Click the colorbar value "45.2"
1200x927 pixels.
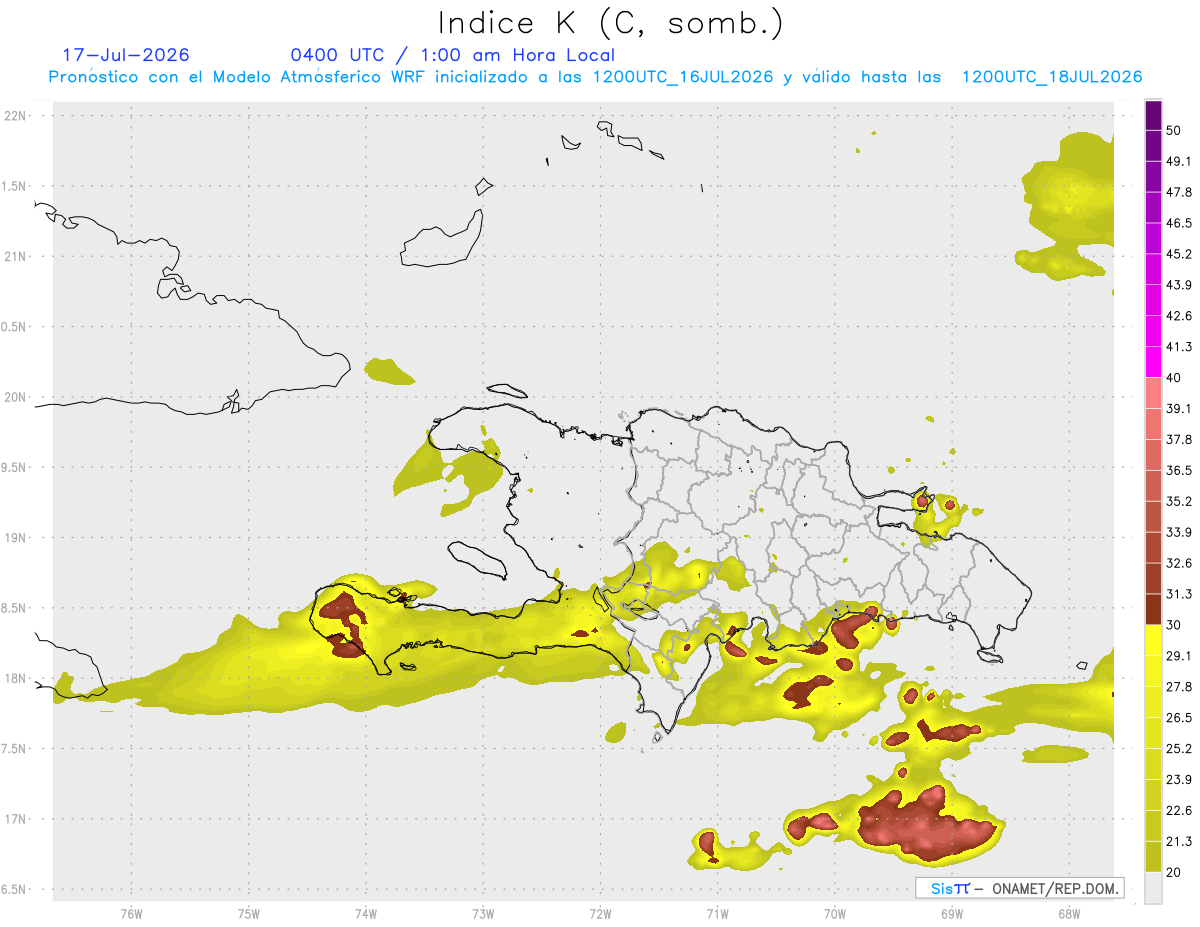1179,254
